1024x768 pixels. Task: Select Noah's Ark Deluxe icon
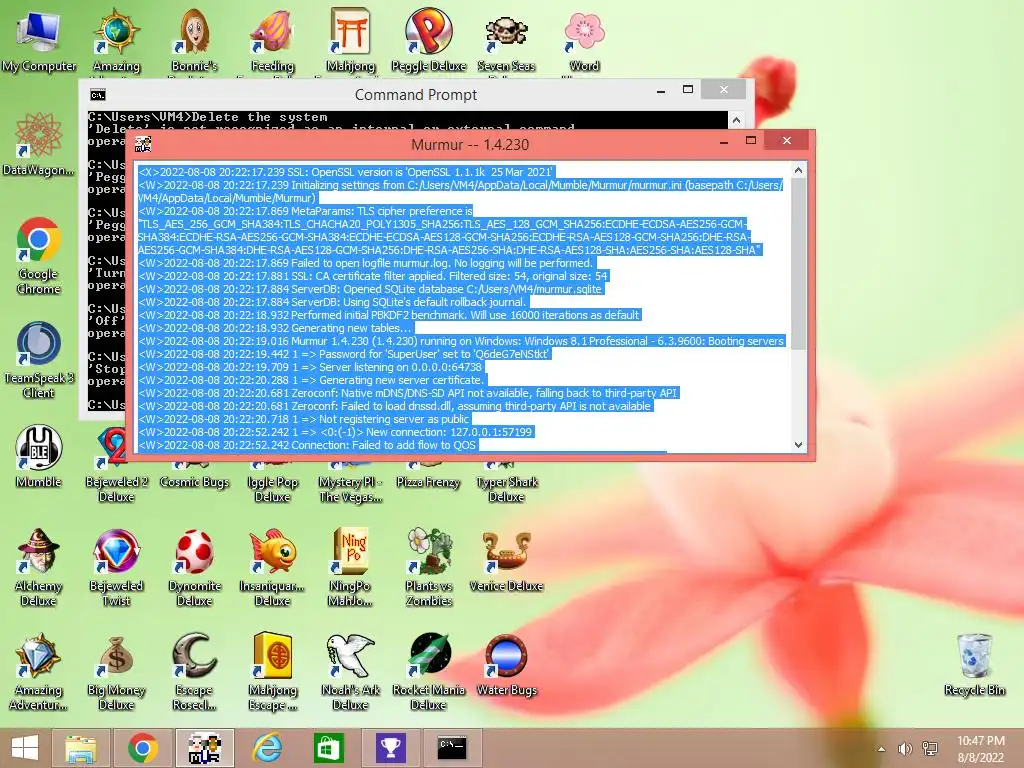[351, 671]
